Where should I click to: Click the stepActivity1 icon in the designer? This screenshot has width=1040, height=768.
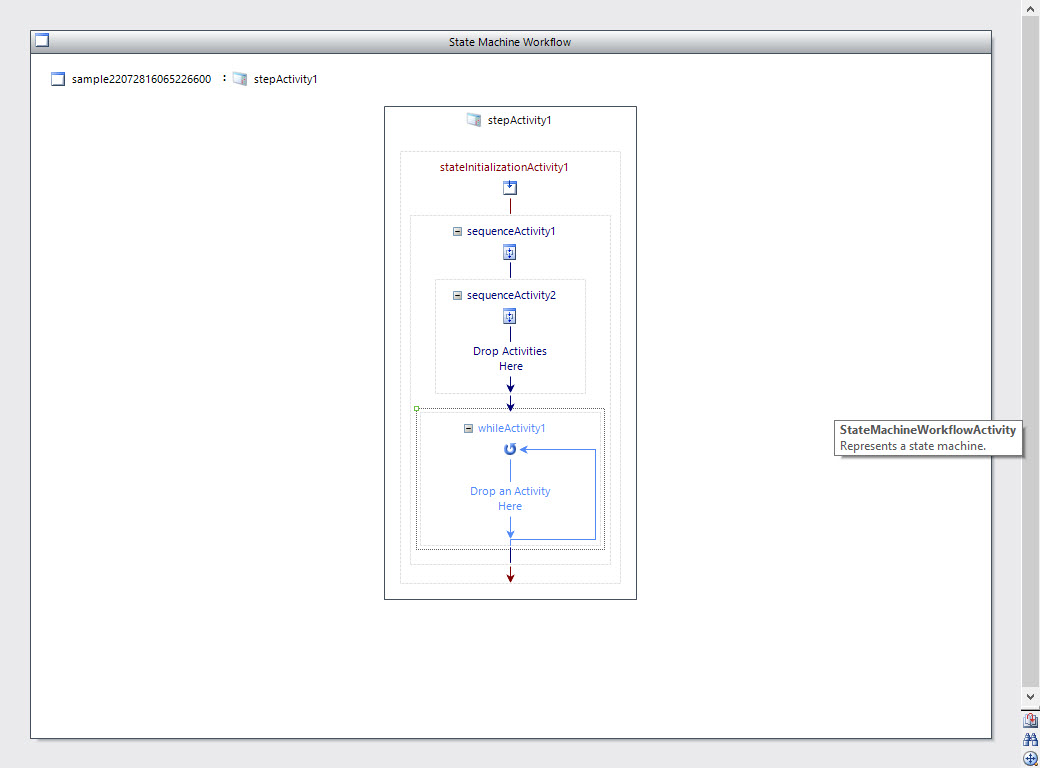474,120
